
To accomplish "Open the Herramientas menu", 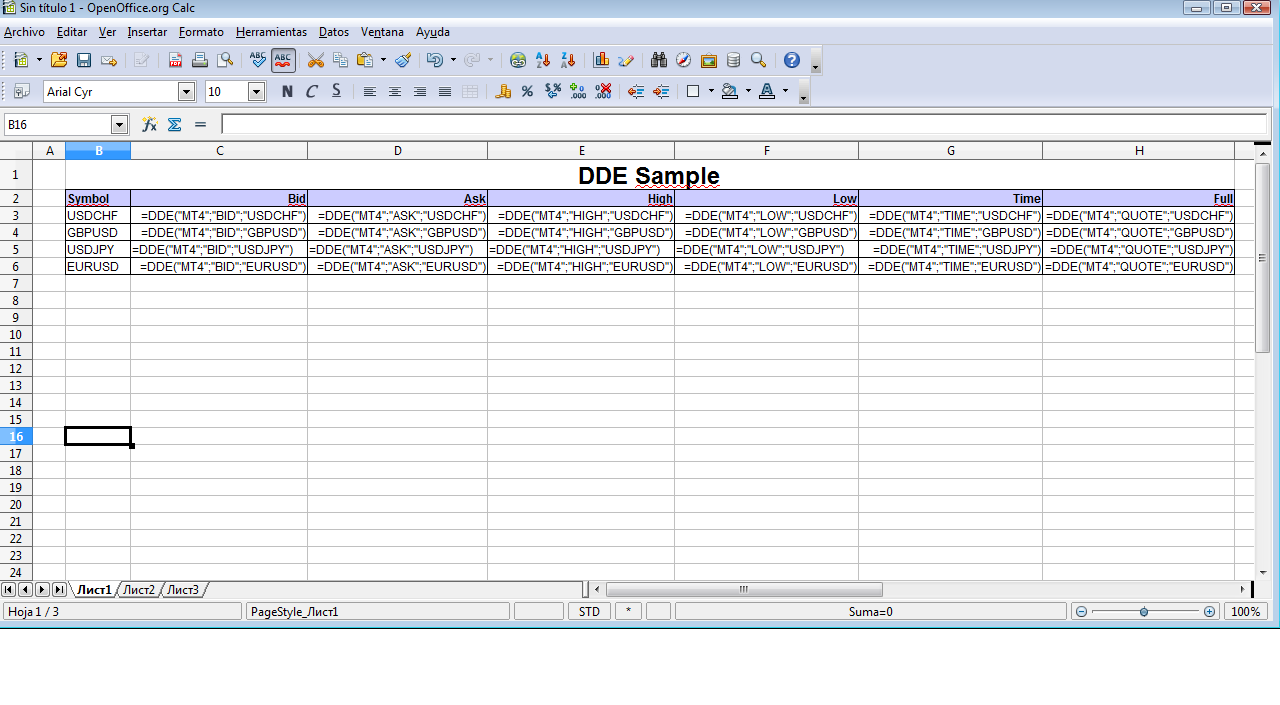I will click(x=271, y=32).
